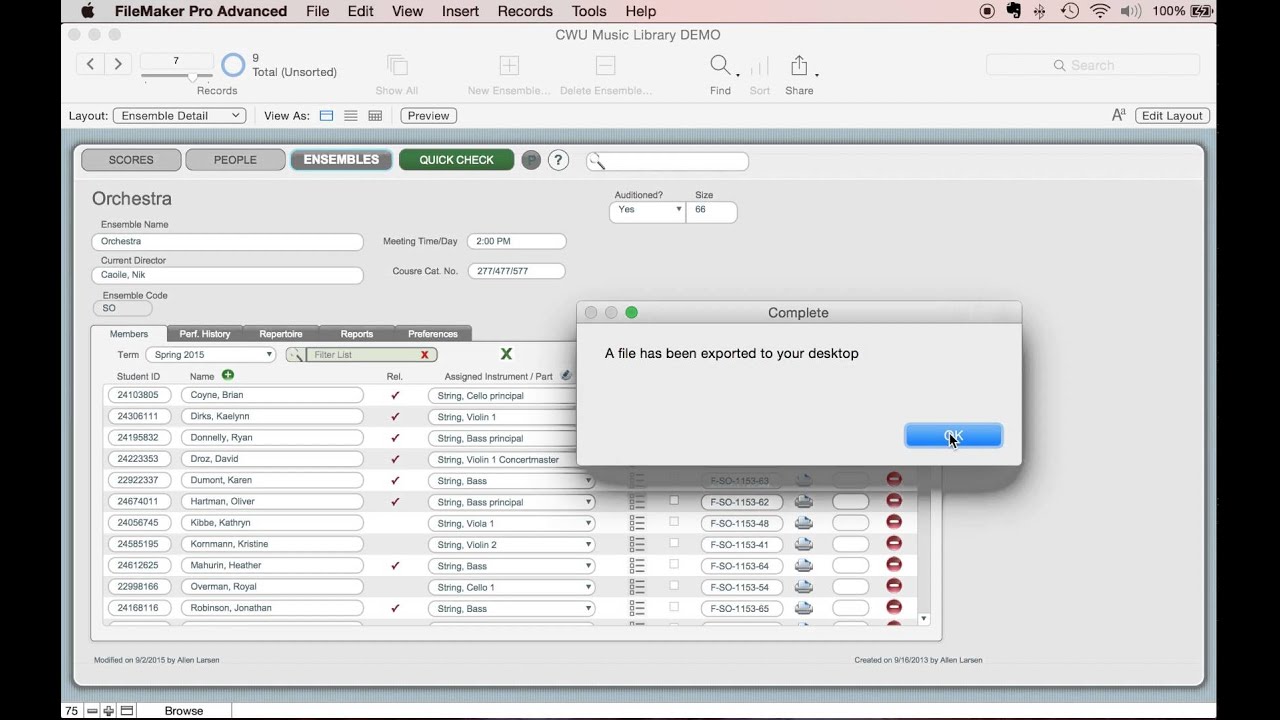
Task: Open the Auditioned? Yes dropdown
Action: click(x=647, y=210)
